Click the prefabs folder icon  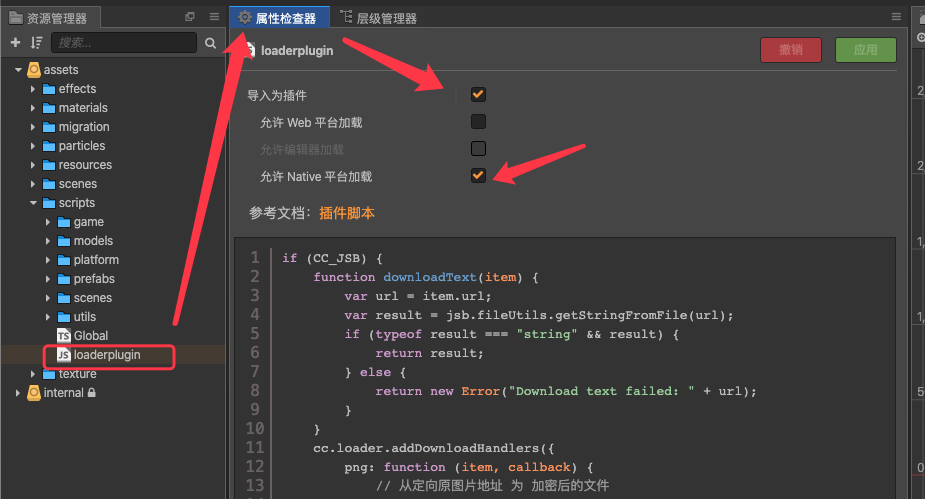[x=64, y=279]
